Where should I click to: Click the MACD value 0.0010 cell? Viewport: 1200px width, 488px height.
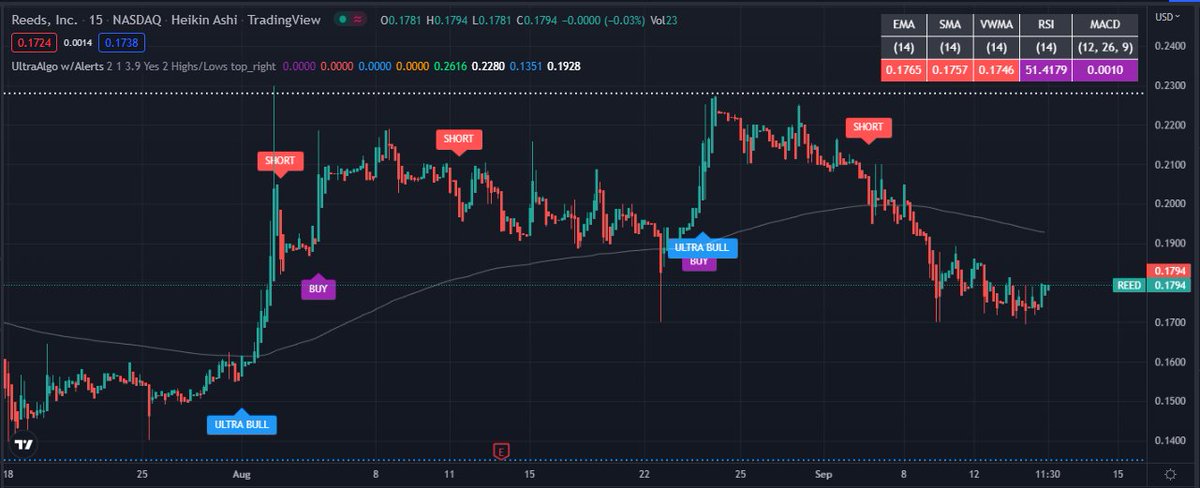click(x=1105, y=70)
